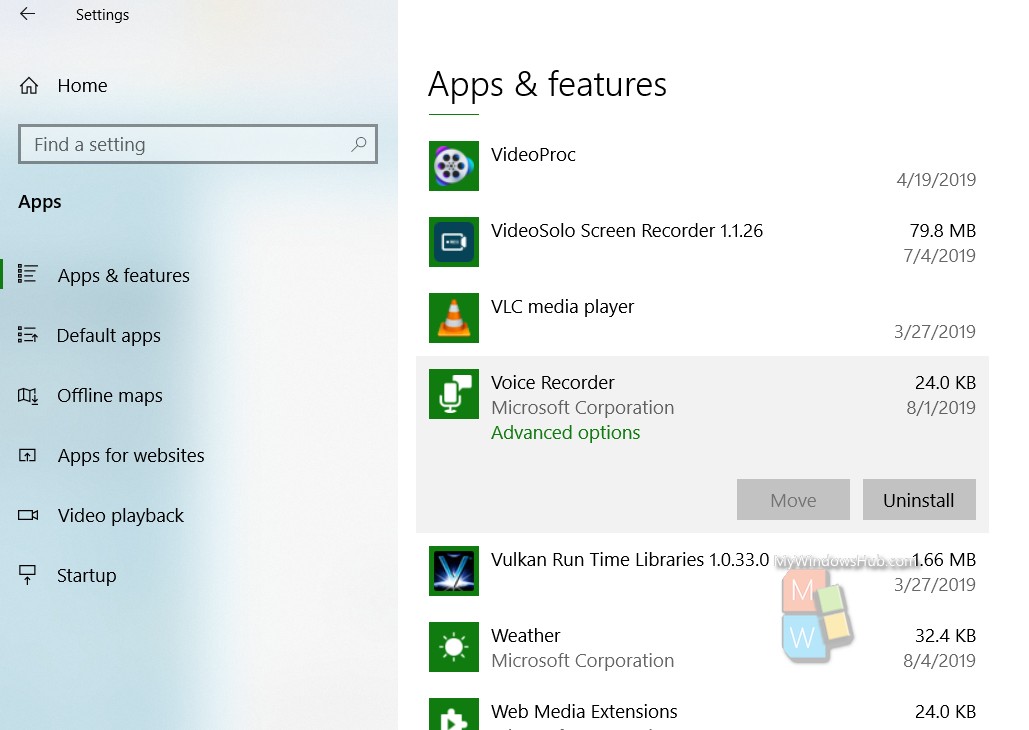Focus the Find a setting search box
Viewport: 1029px width, 730px height.
(x=198, y=144)
